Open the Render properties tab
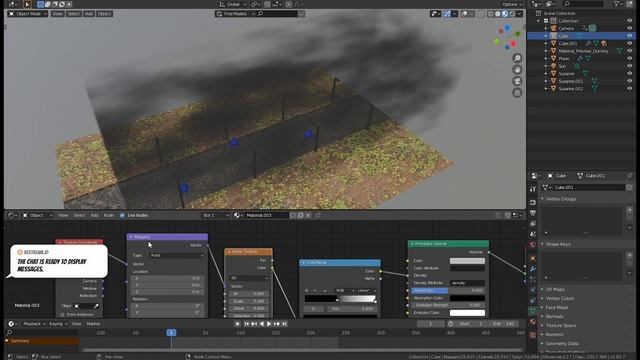 [x=533, y=202]
